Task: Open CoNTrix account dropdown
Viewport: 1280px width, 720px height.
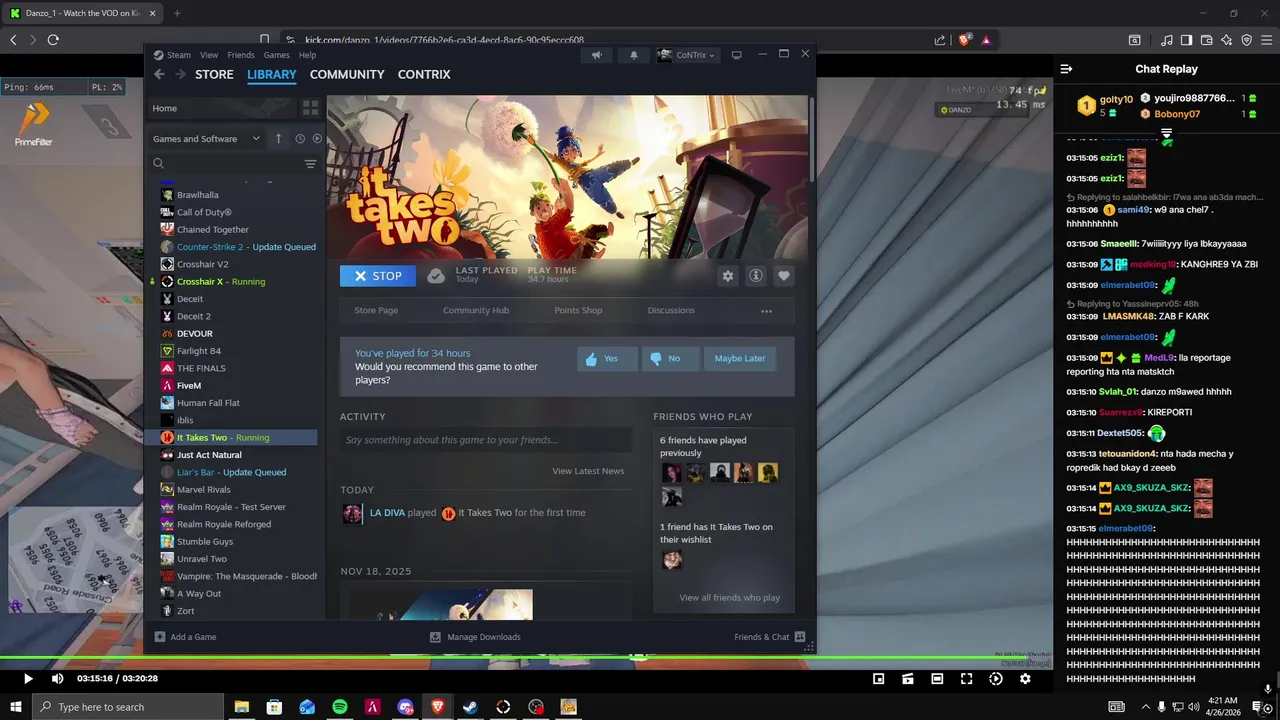Action: [686, 55]
